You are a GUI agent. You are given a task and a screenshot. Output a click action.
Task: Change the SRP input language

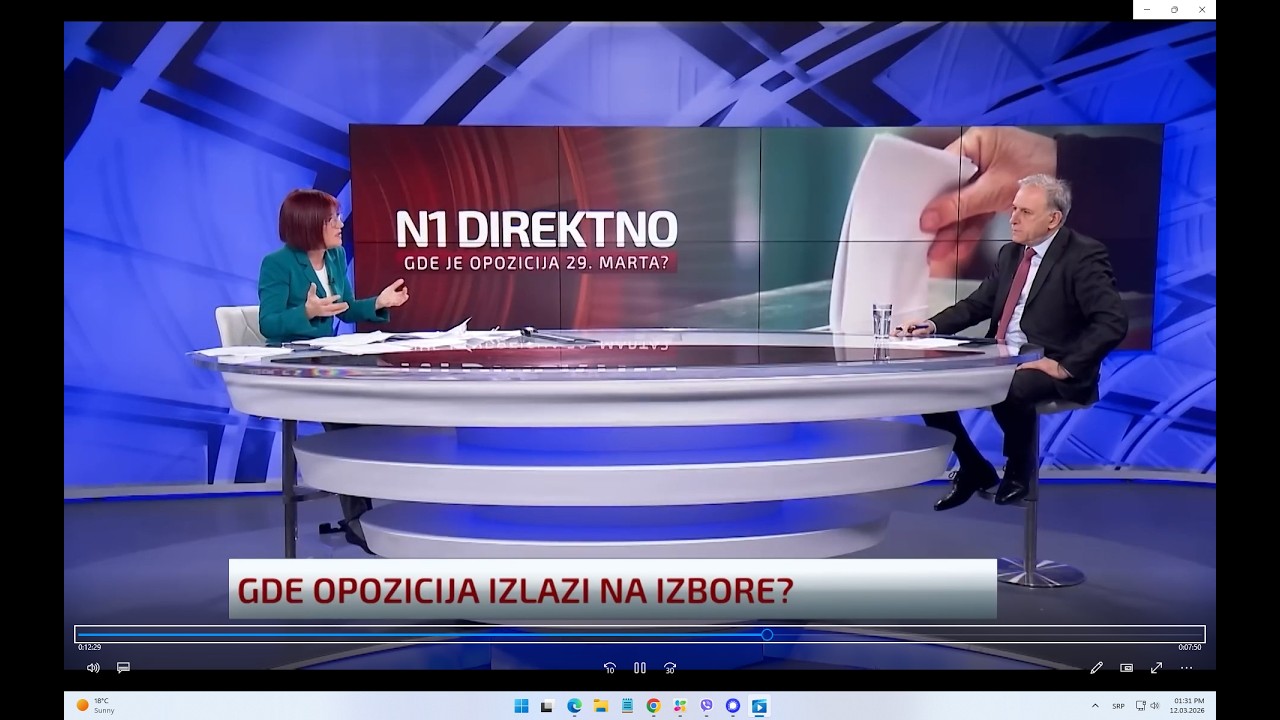[x=1118, y=706]
